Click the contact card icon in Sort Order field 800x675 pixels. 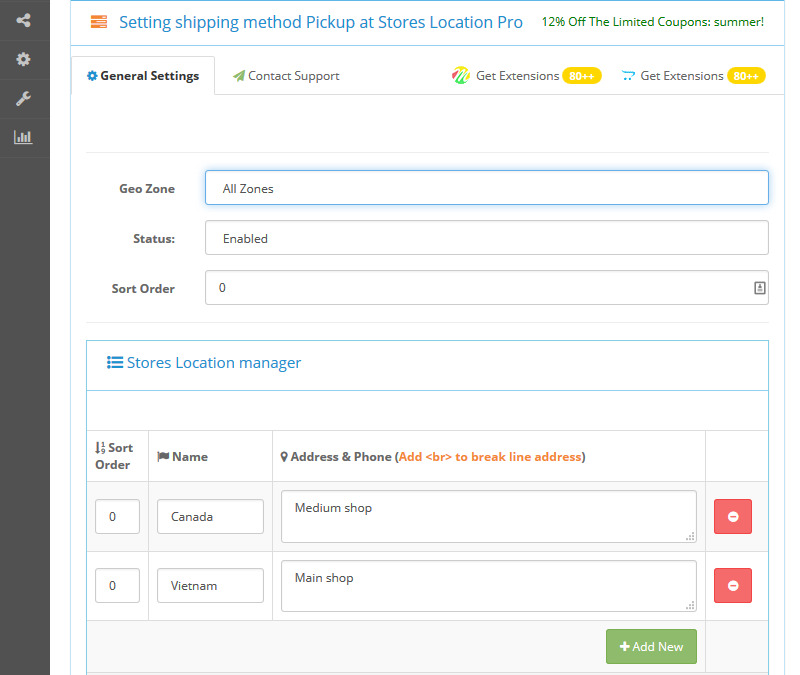(759, 288)
